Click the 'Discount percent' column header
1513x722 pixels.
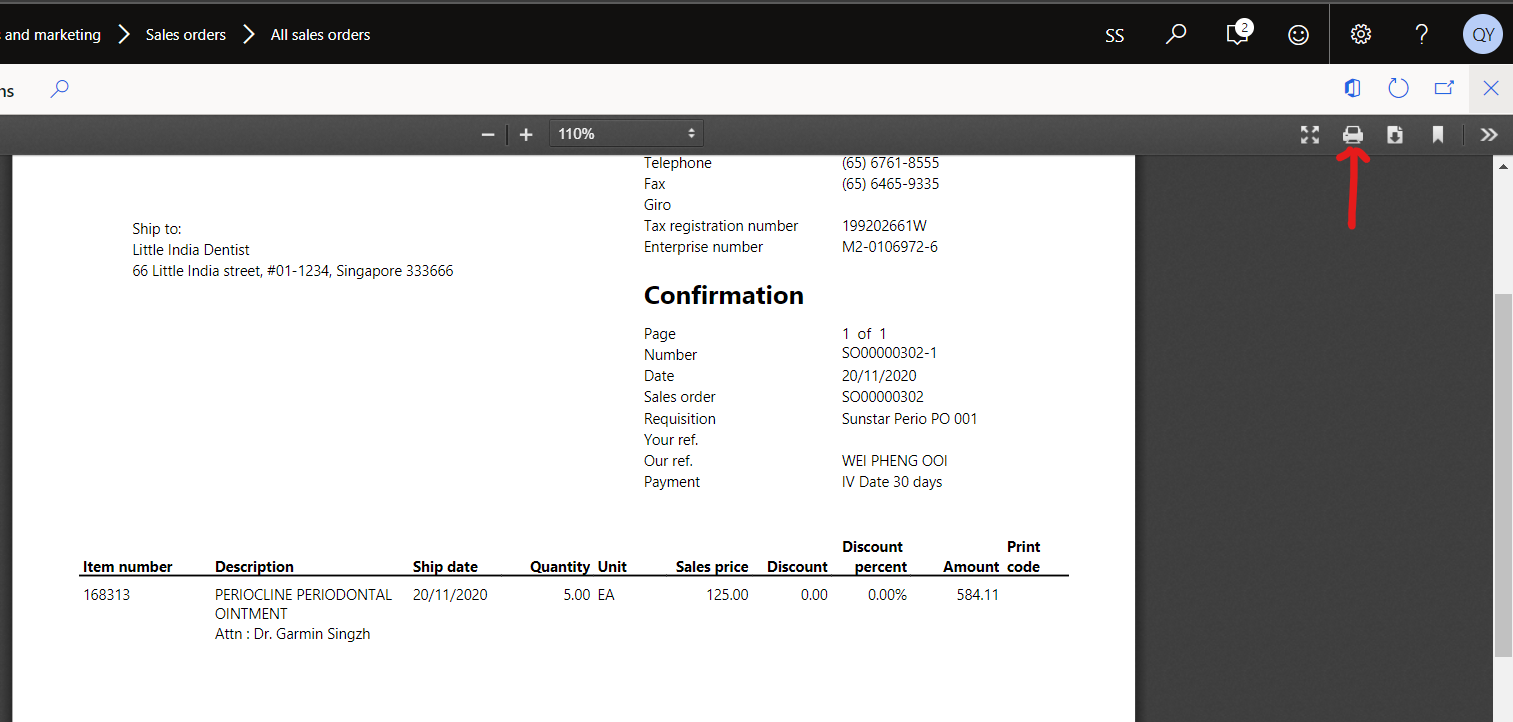click(875, 557)
